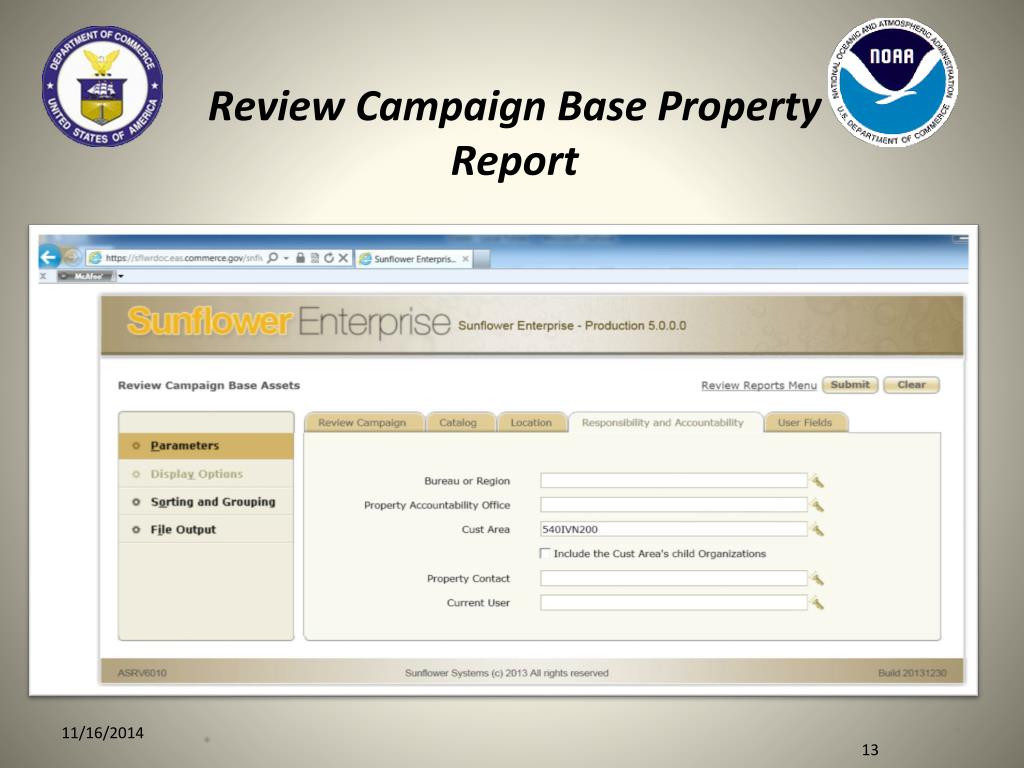The height and width of the screenshot is (768, 1024).
Task: Select Responsibility and Accountability tab
Action: 663,423
